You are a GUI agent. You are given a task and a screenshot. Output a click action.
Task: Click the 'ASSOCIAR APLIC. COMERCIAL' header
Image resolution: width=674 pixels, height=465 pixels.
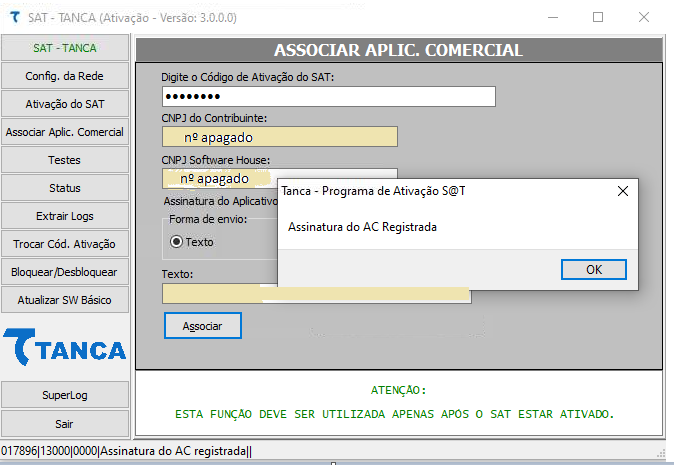point(398,50)
